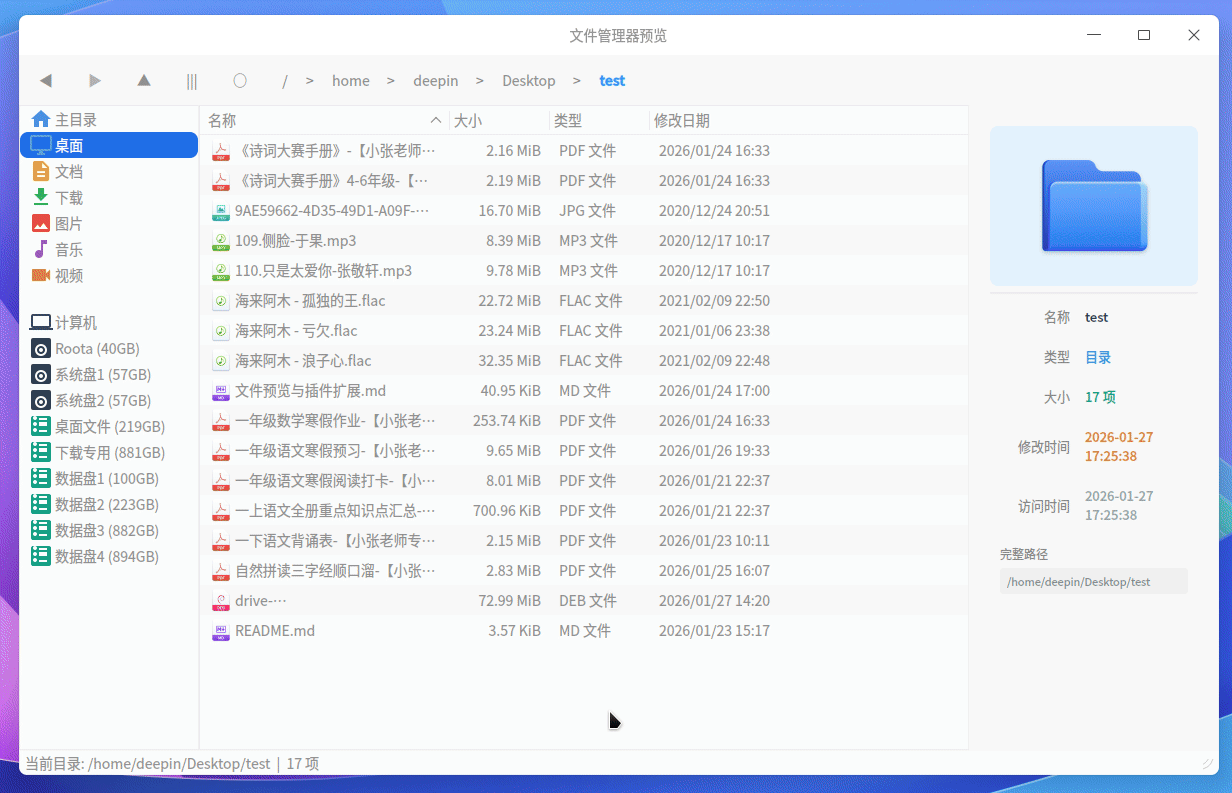Image resolution: width=1232 pixels, height=793 pixels.
Task: Click FLAC icon of 海来阿木 - 亏欠
Action: pos(221,331)
